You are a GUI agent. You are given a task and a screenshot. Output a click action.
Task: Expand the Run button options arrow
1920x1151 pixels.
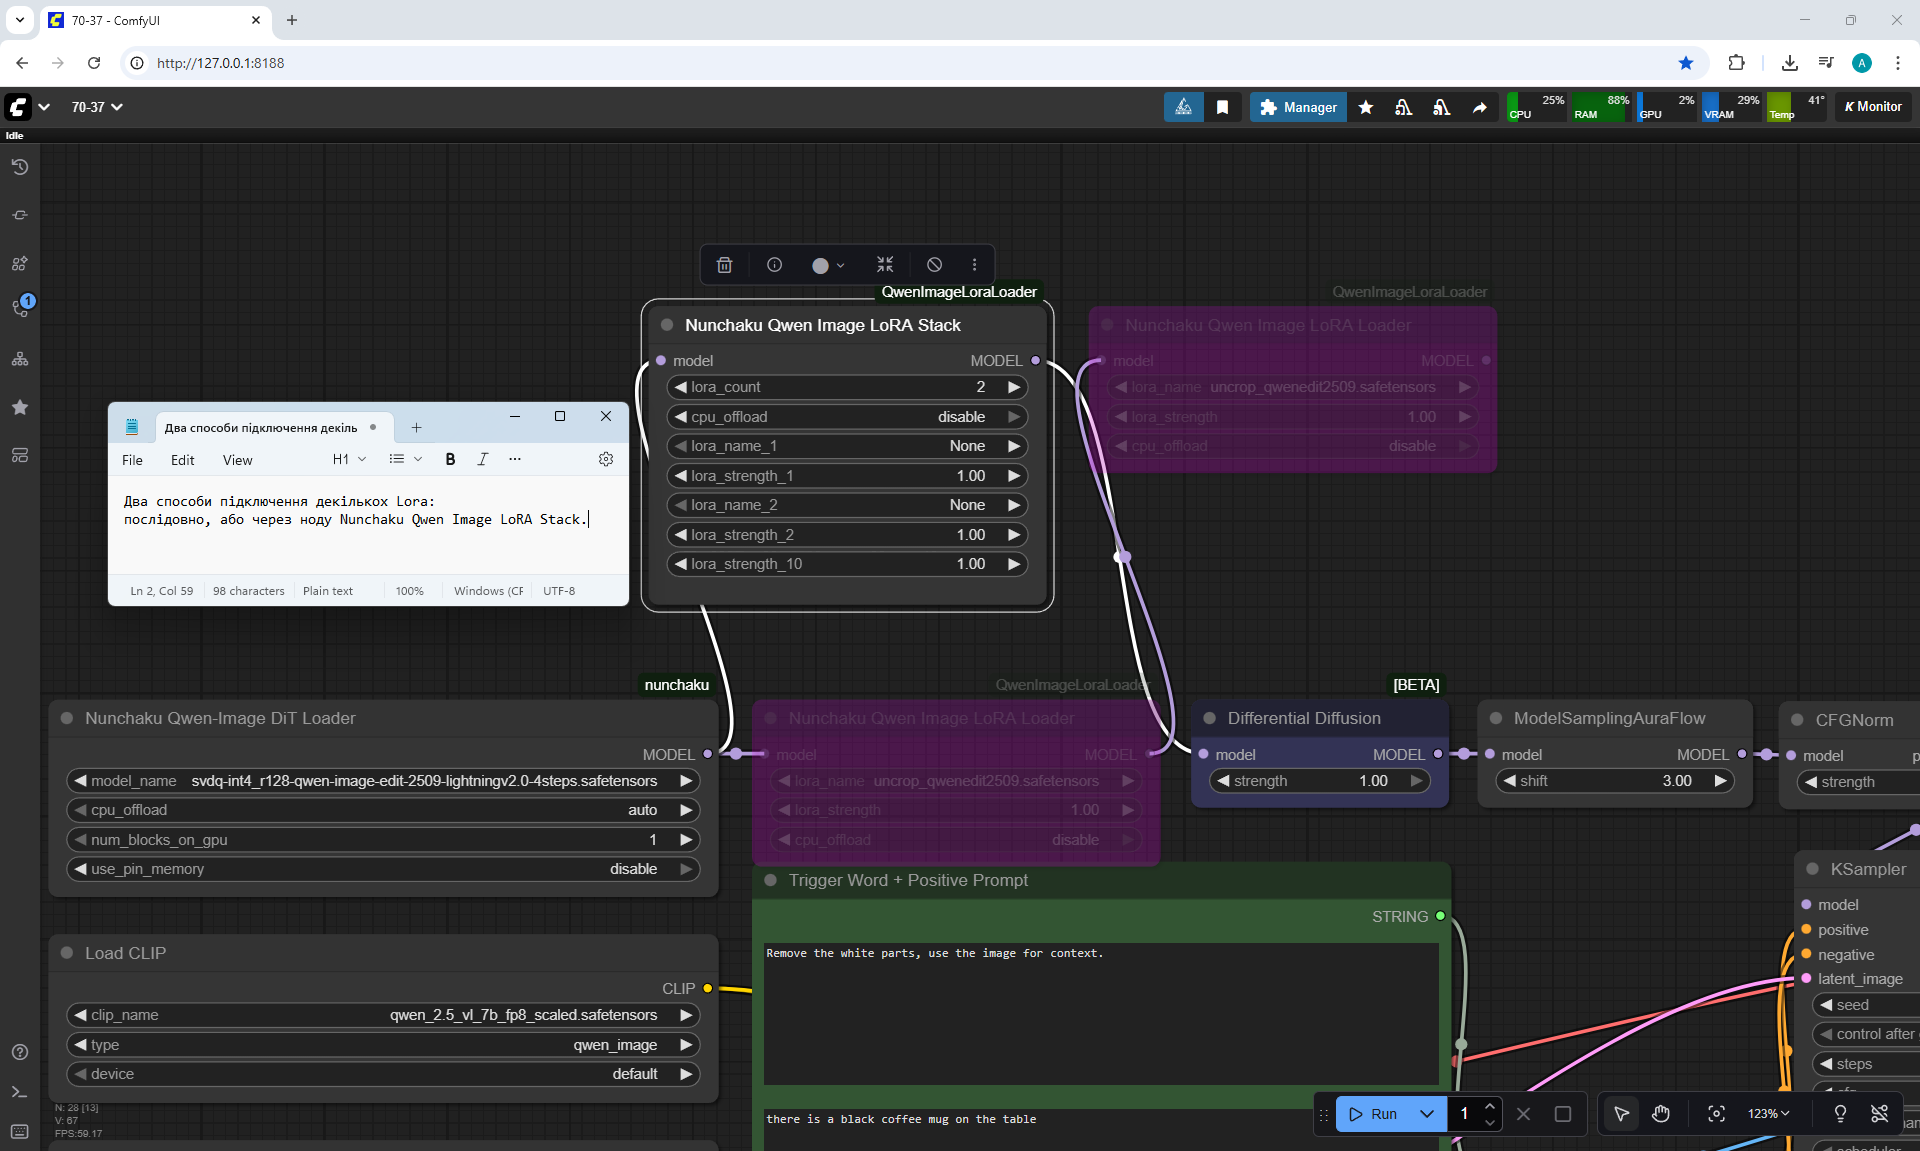[x=1427, y=1113]
